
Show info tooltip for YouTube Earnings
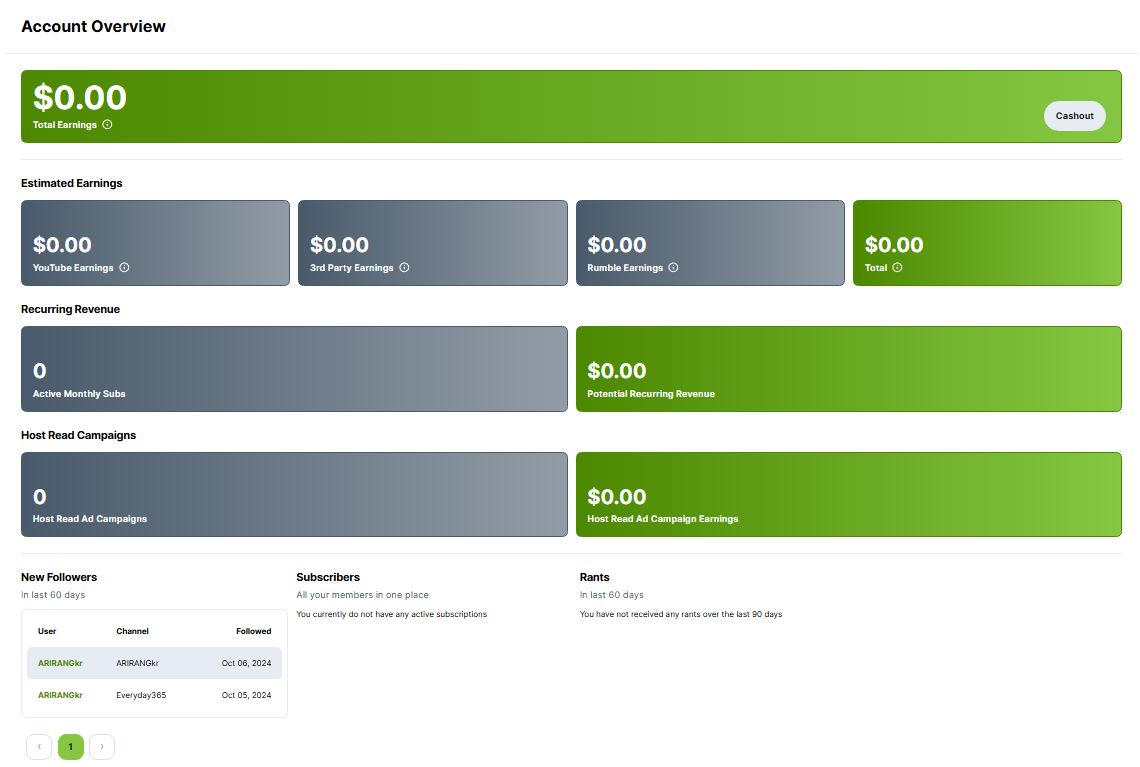[124, 268]
